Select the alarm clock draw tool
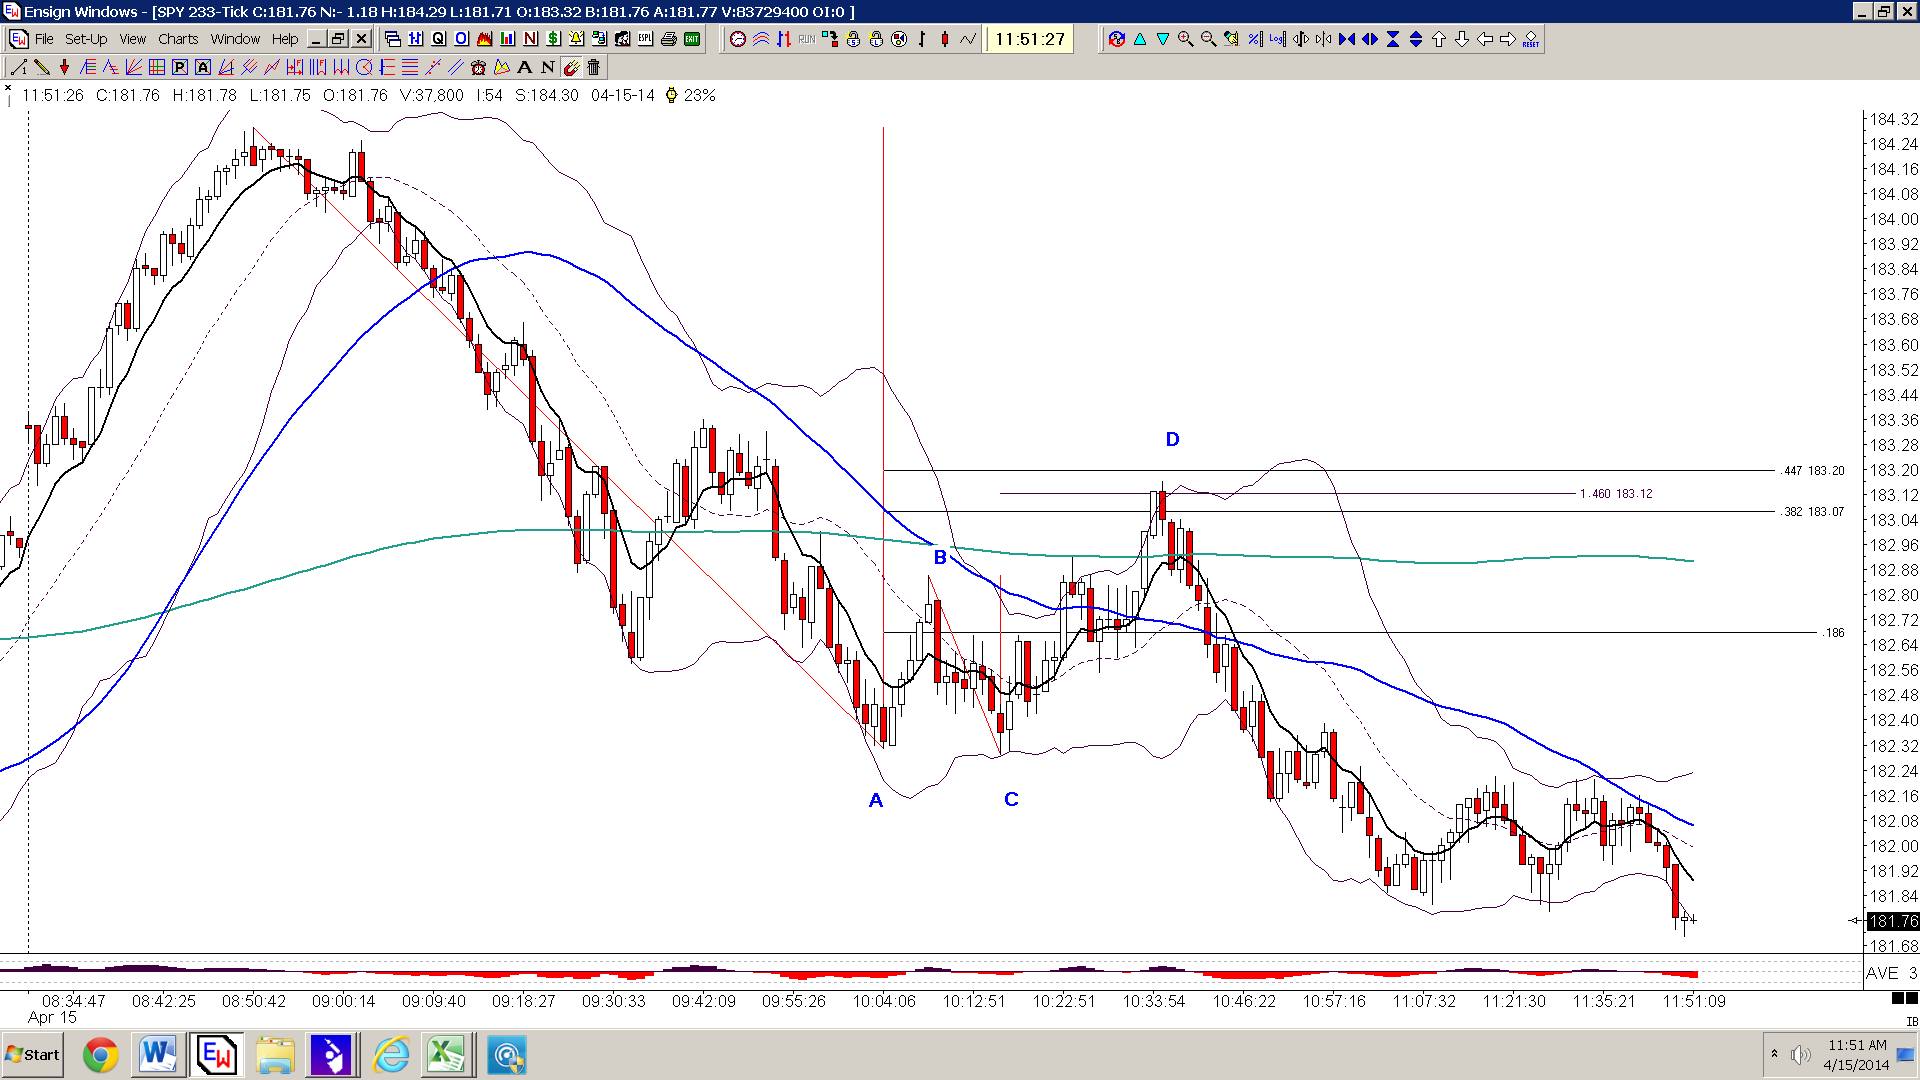Screen dimensions: 1920x1080 click(478, 67)
